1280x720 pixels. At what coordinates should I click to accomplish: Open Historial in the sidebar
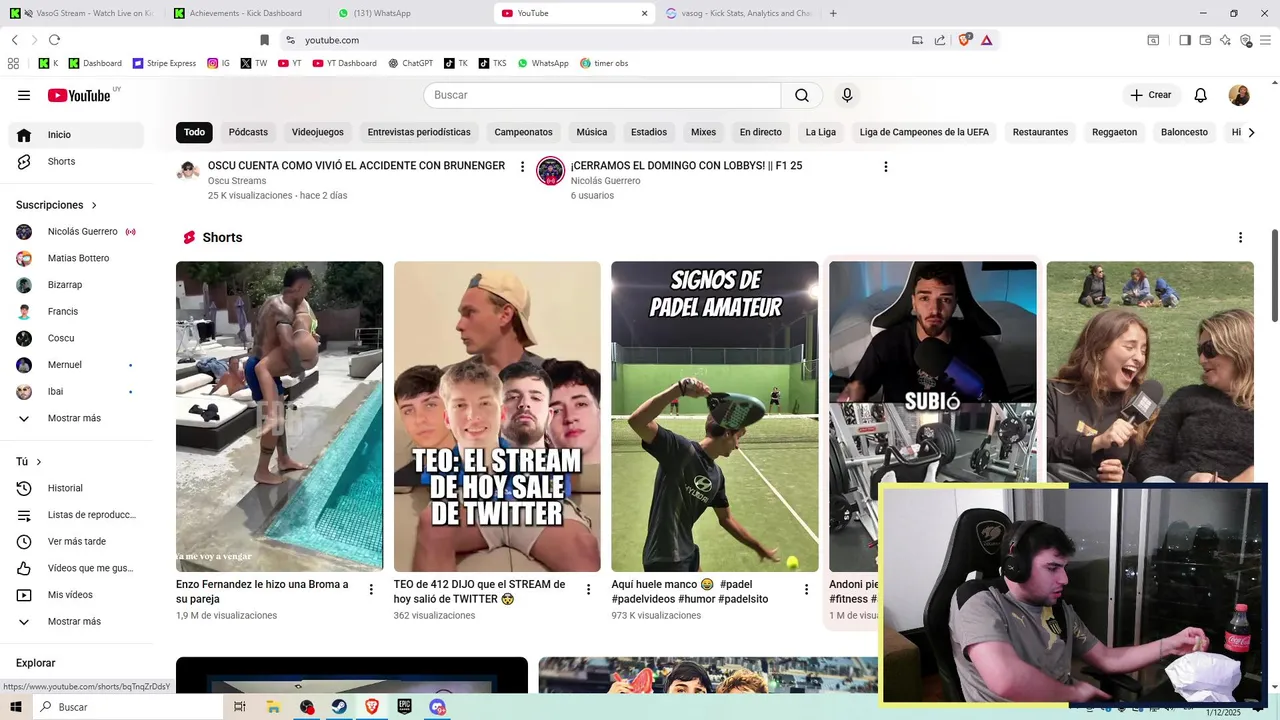tap(76, 488)
